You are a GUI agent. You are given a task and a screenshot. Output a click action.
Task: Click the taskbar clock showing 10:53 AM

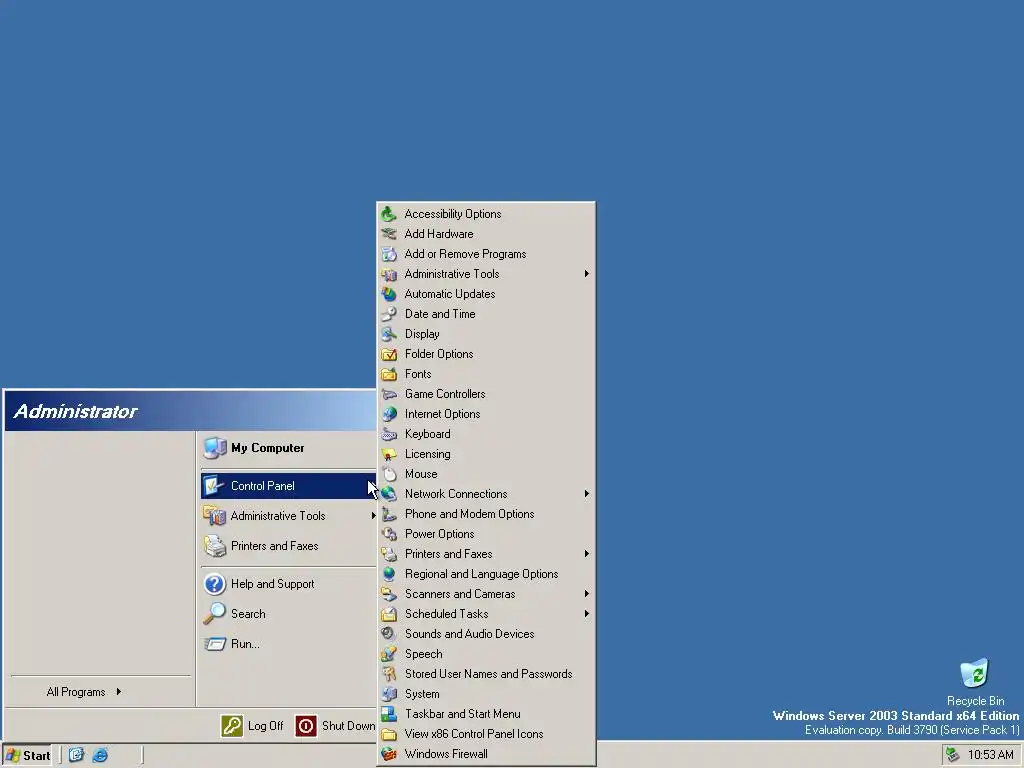991,755
